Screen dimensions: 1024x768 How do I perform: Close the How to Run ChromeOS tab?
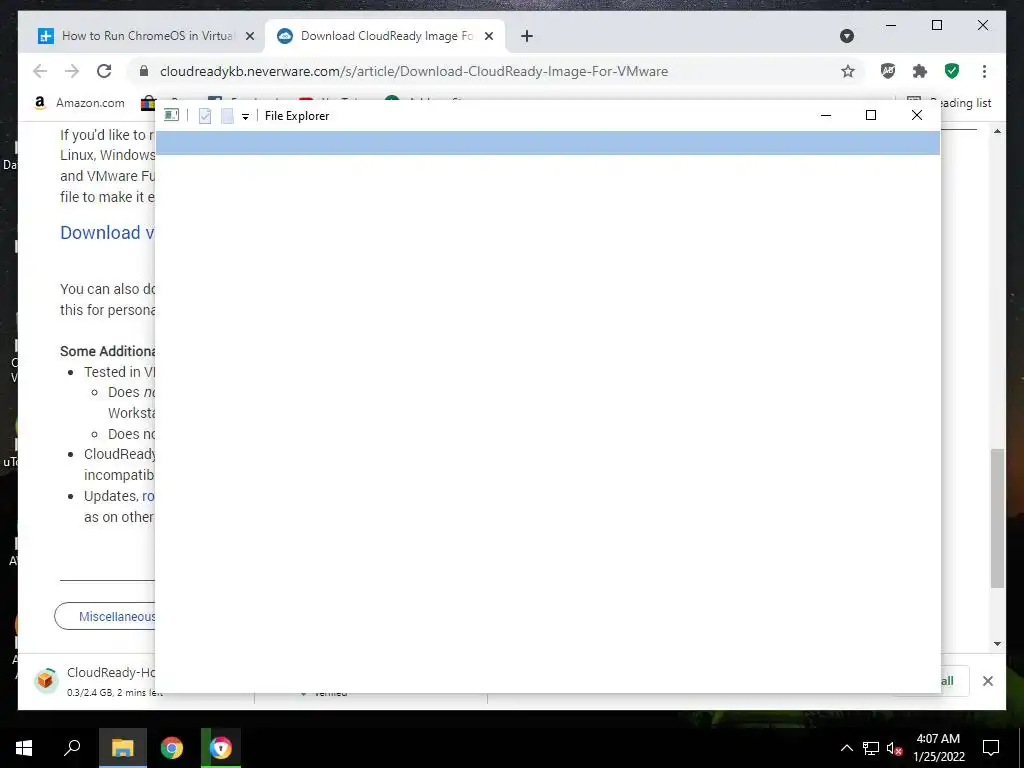[x=249, y=37]
